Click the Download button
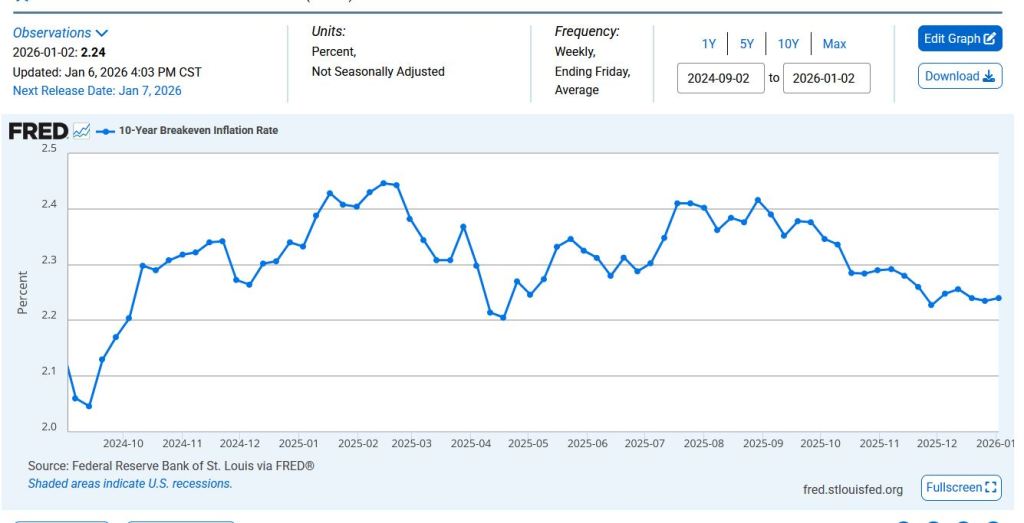 click(960, 76)
